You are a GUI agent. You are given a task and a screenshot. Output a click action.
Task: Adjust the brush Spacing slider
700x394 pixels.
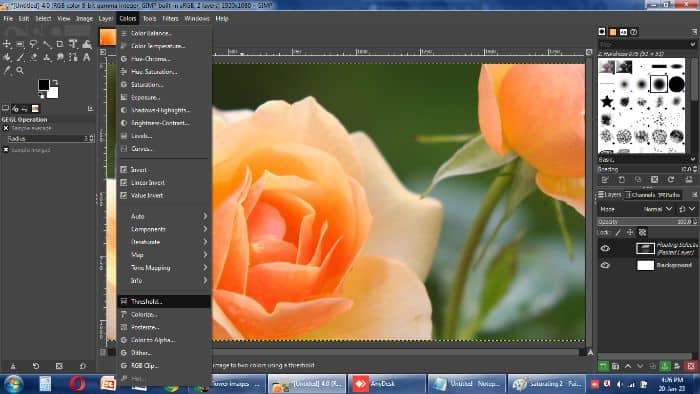[647, 169]
